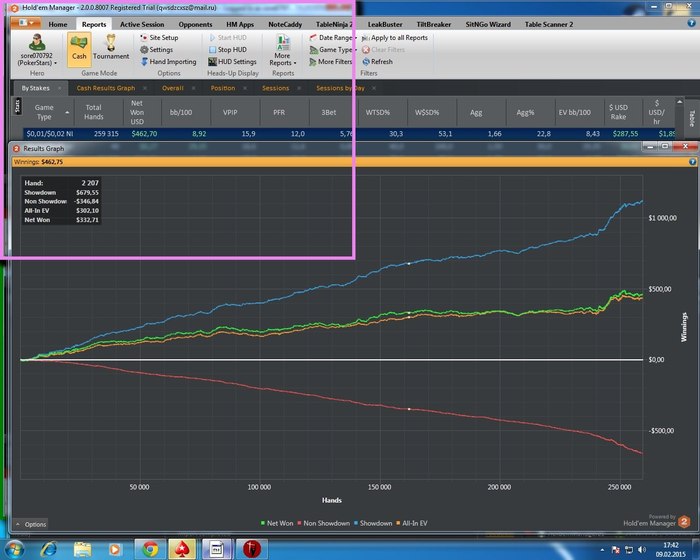700x560 pixels.
Task: Expand the More Reports dropdown
Action: (282, 52)
